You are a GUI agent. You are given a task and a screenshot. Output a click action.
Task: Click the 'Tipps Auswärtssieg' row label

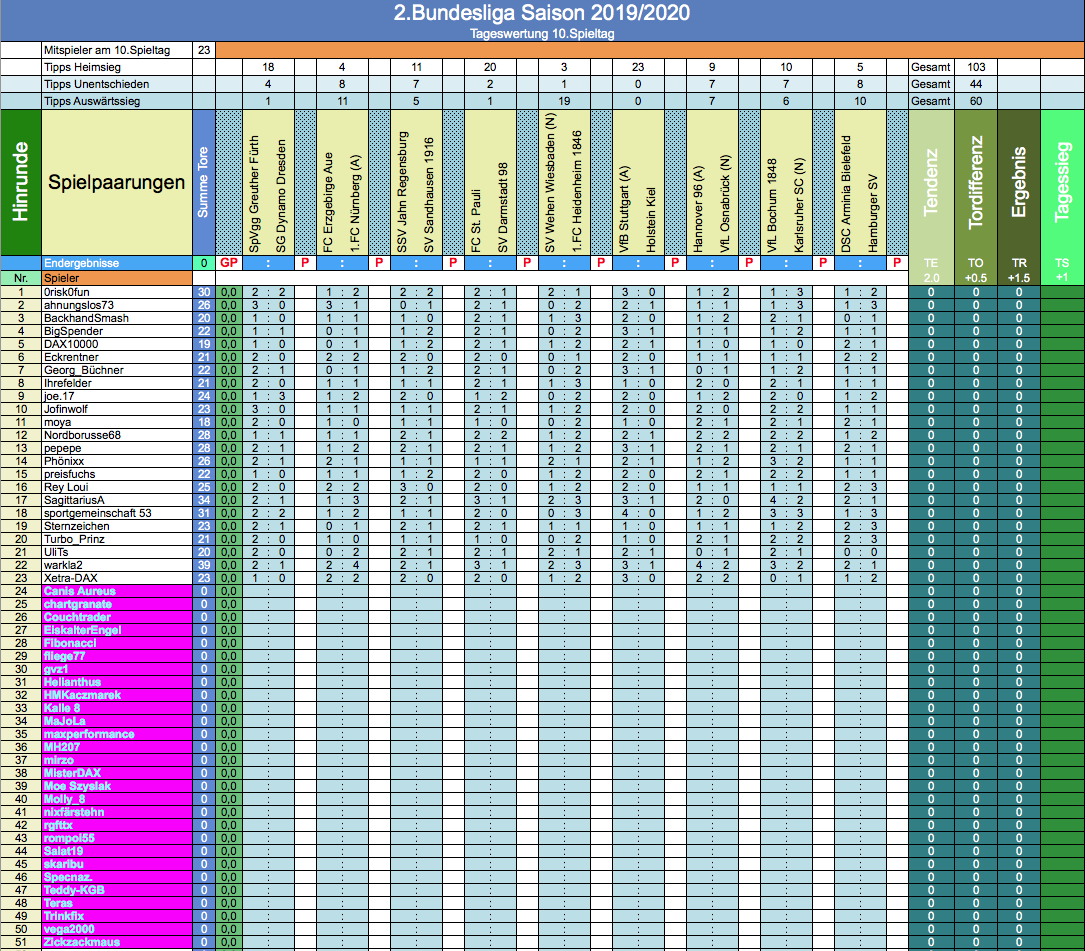[x=117, y=101]
